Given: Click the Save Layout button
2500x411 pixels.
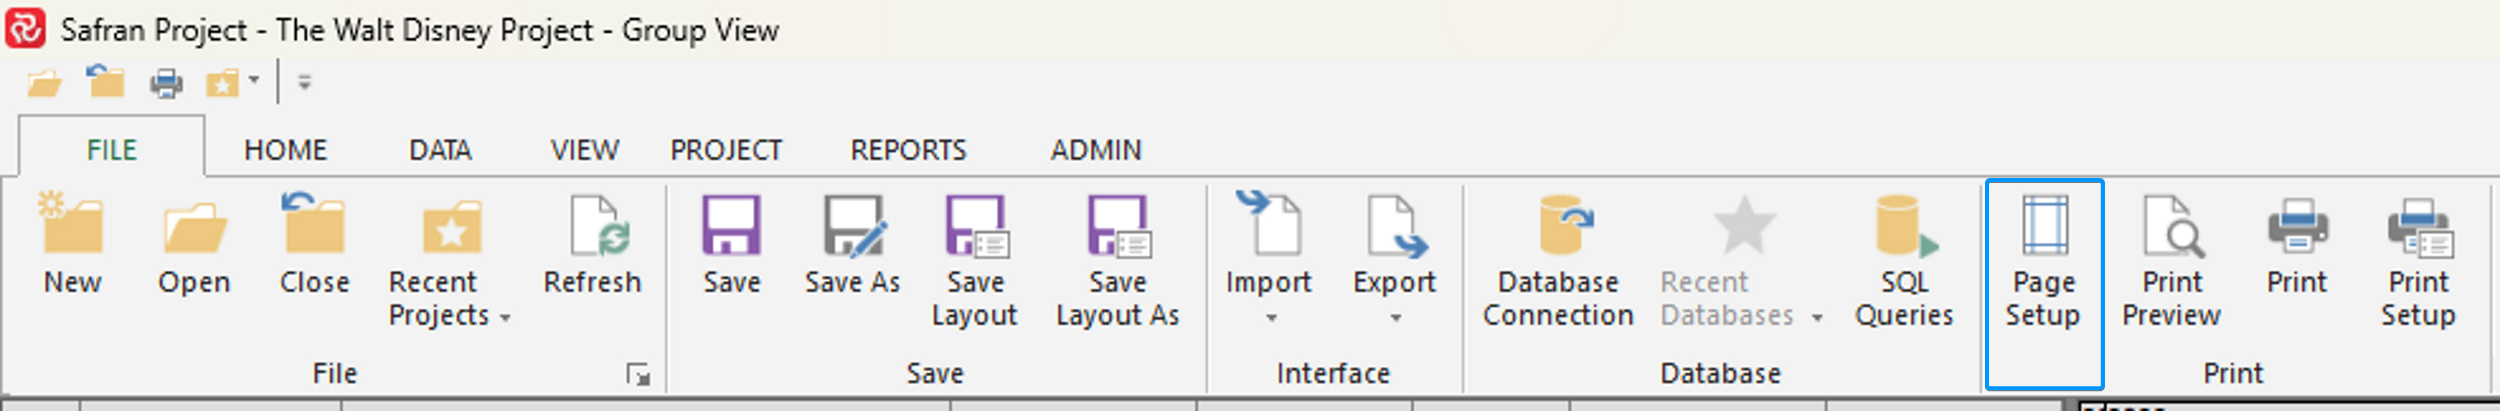Looking at the screenshot, I should pyautogui.click(x=975, y=260).
